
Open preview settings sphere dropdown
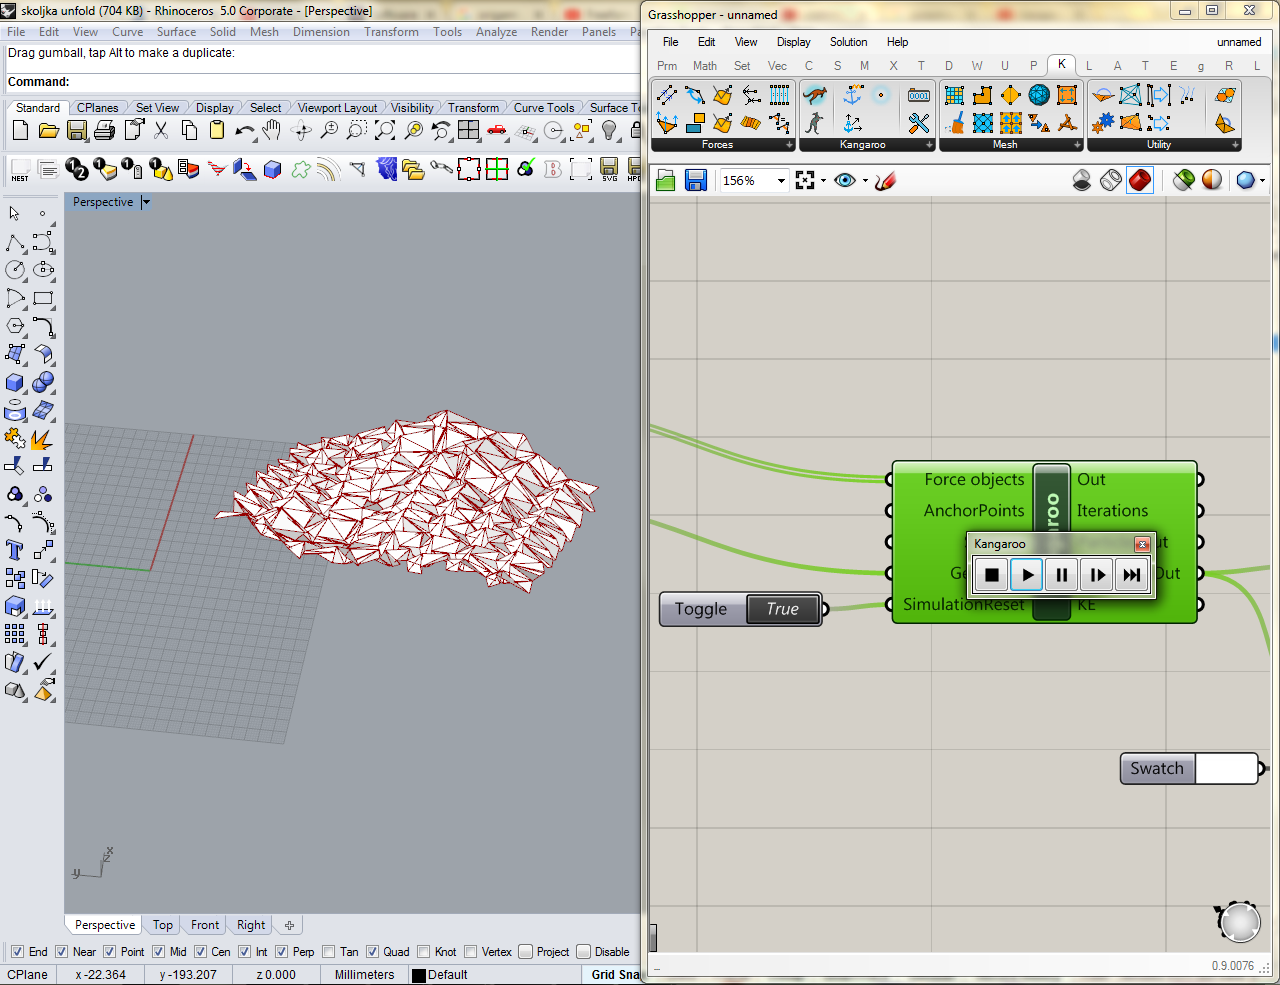coord(1262,181)
